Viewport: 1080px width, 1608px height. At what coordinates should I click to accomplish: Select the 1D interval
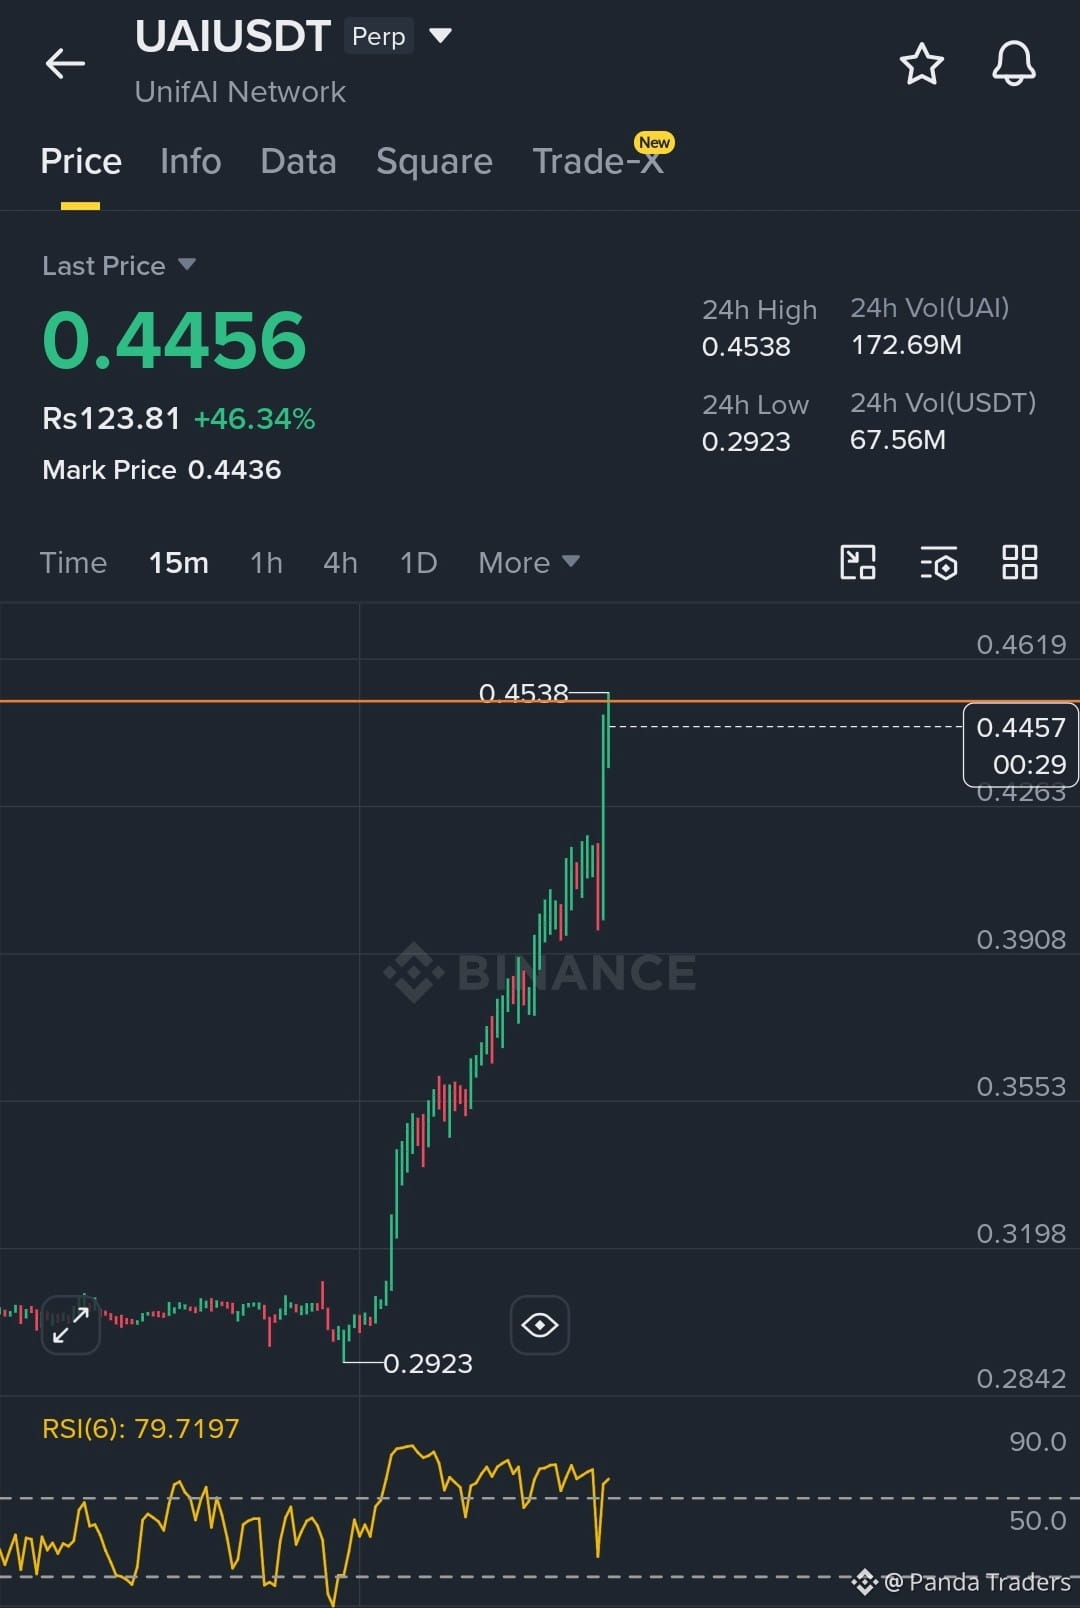tap(418, 563)
